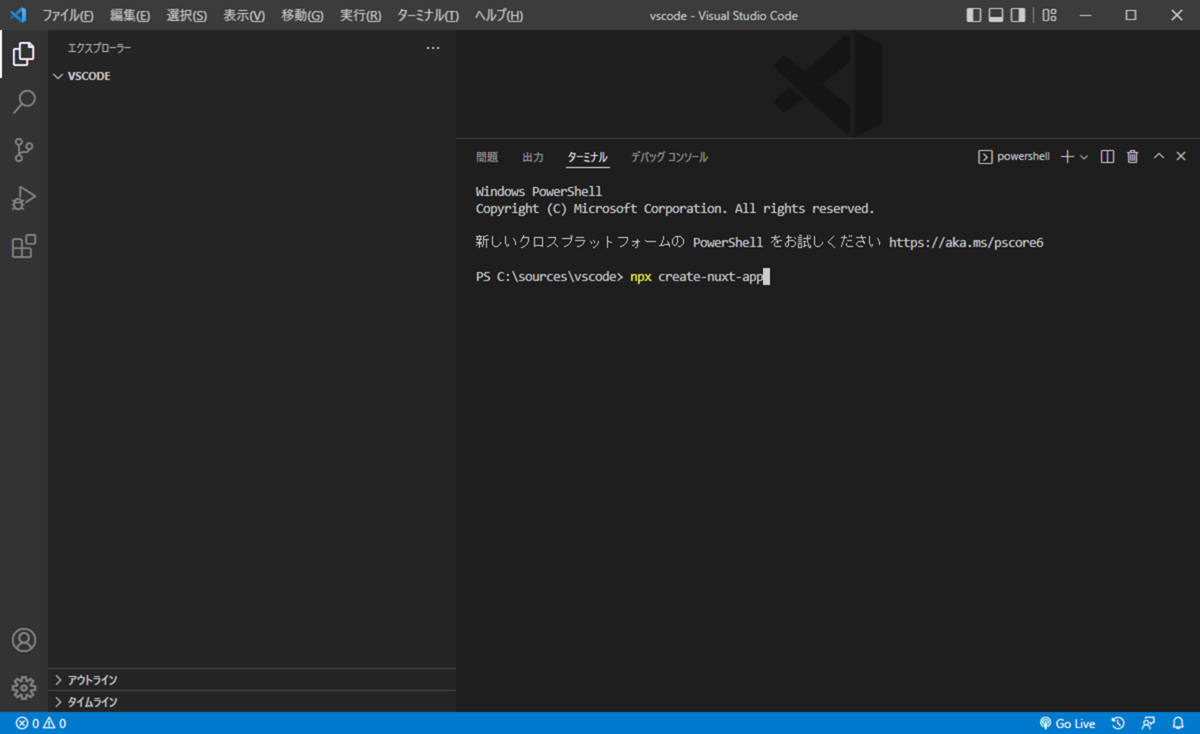The width and height of the screenshot is (1200, 734).
Task: Open the ヘルプ(H) menu
Action: pos(498,15)
